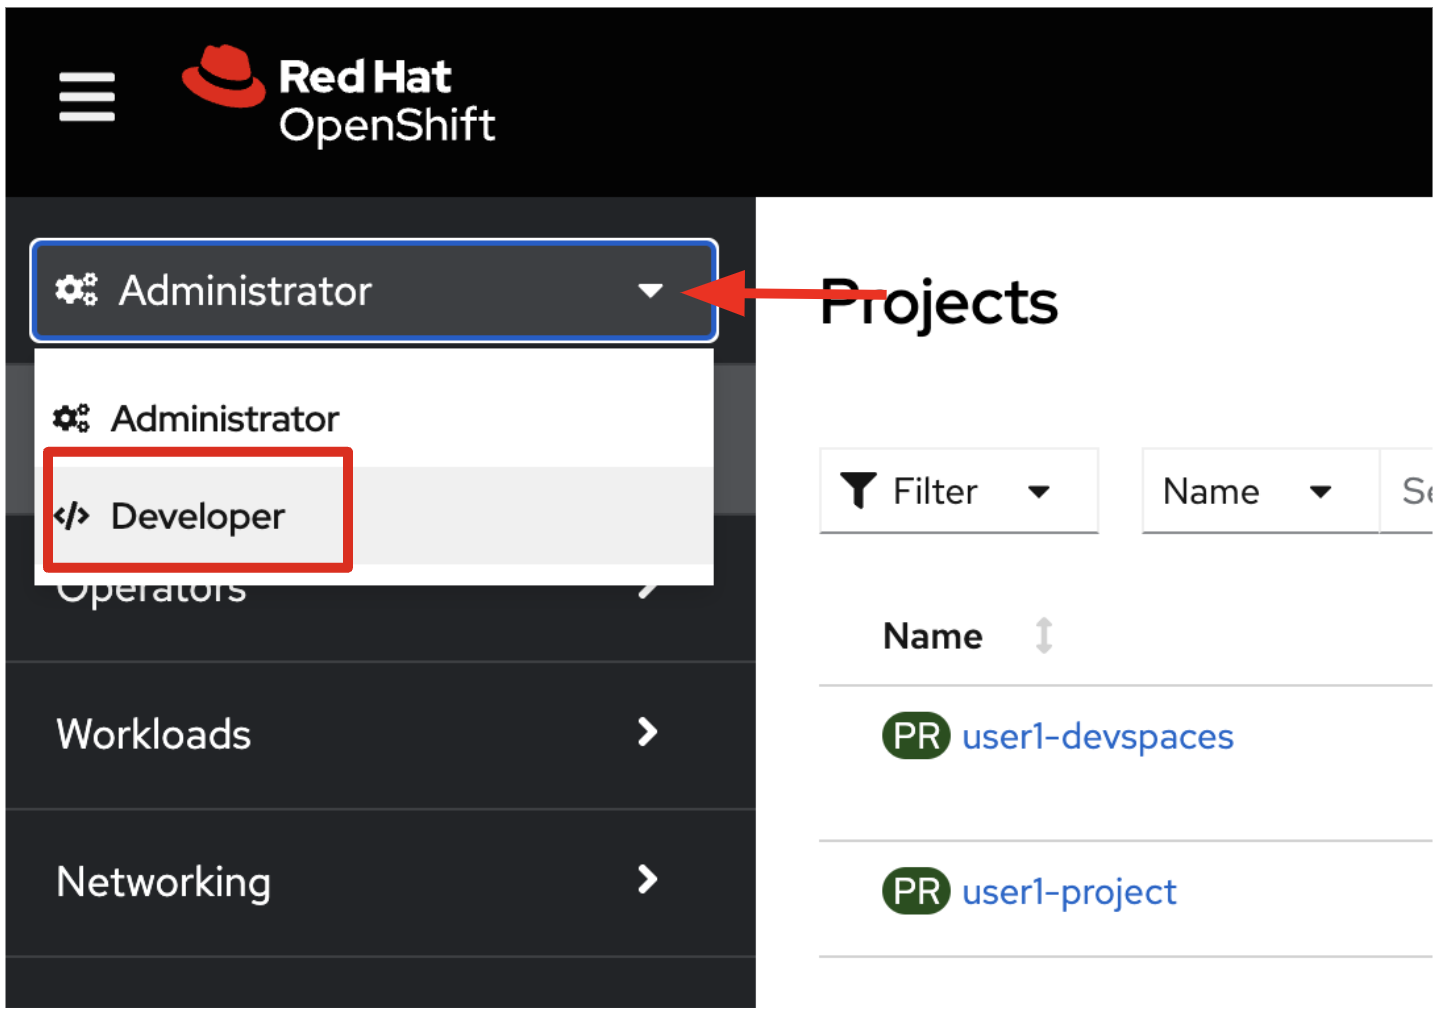Click the funnel filter icon
Viewport: 1444px width, 1018px height.
(x=858, y=491)
